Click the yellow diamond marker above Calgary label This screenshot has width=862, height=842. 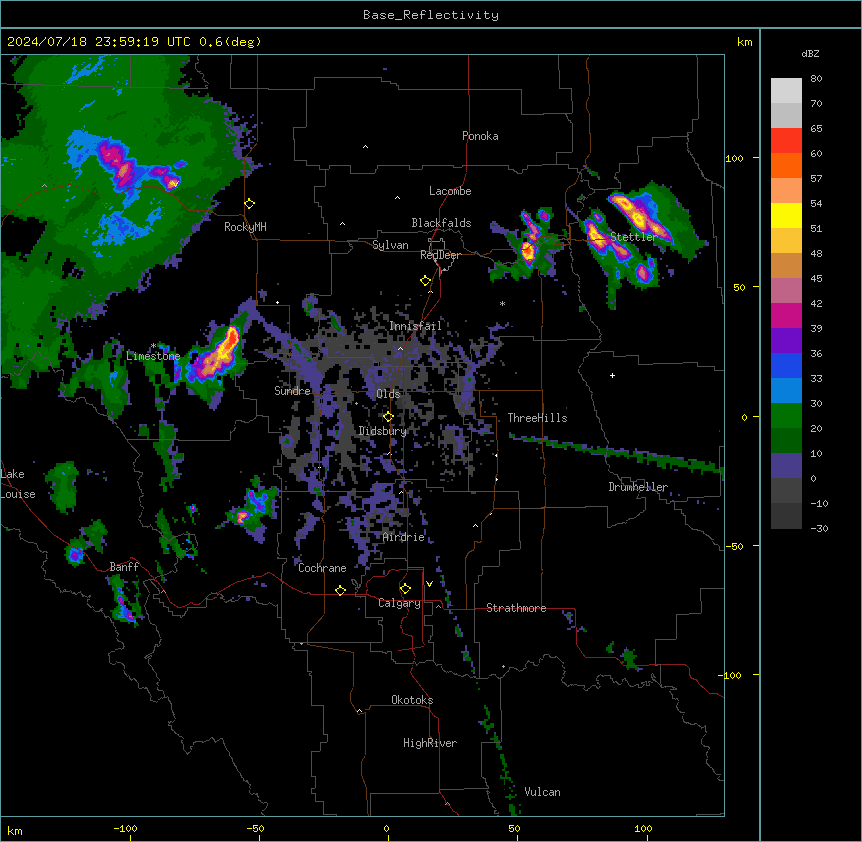[x=405, y=589]
